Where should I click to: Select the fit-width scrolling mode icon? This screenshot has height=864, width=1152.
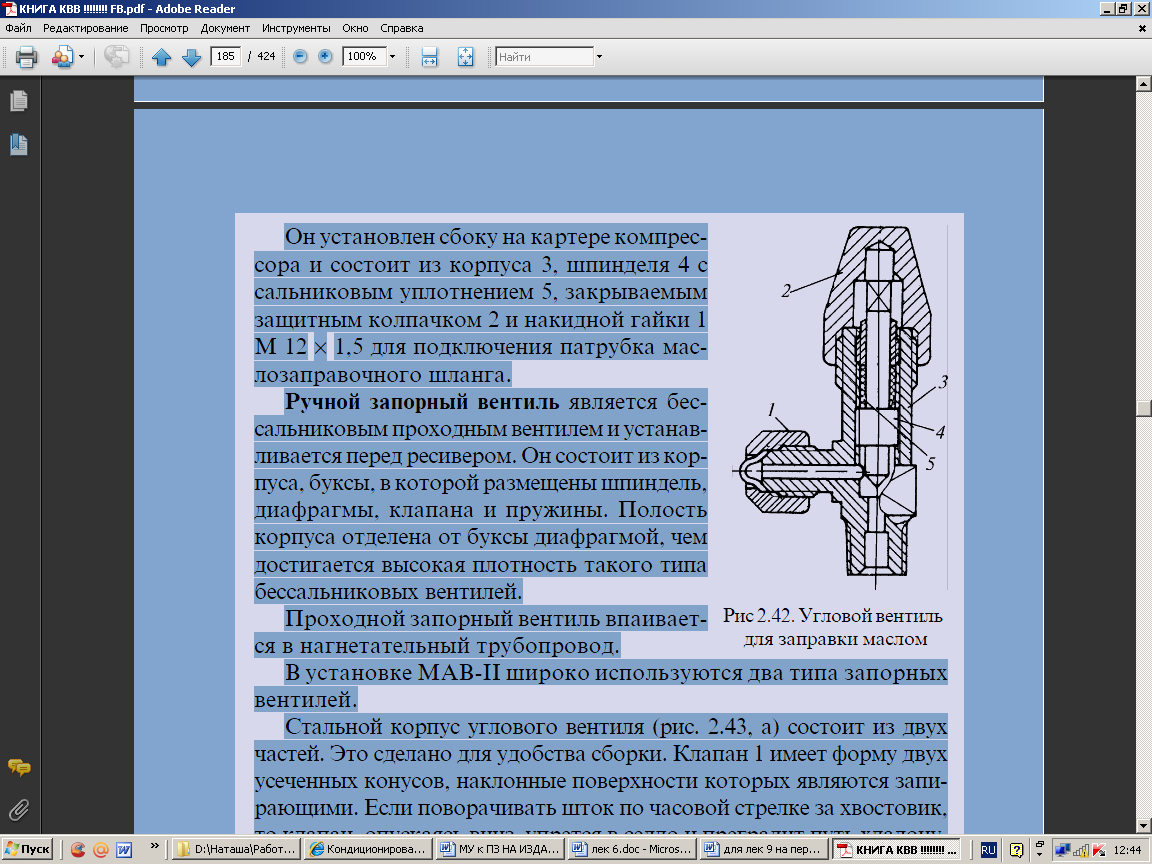click(429, 57)
